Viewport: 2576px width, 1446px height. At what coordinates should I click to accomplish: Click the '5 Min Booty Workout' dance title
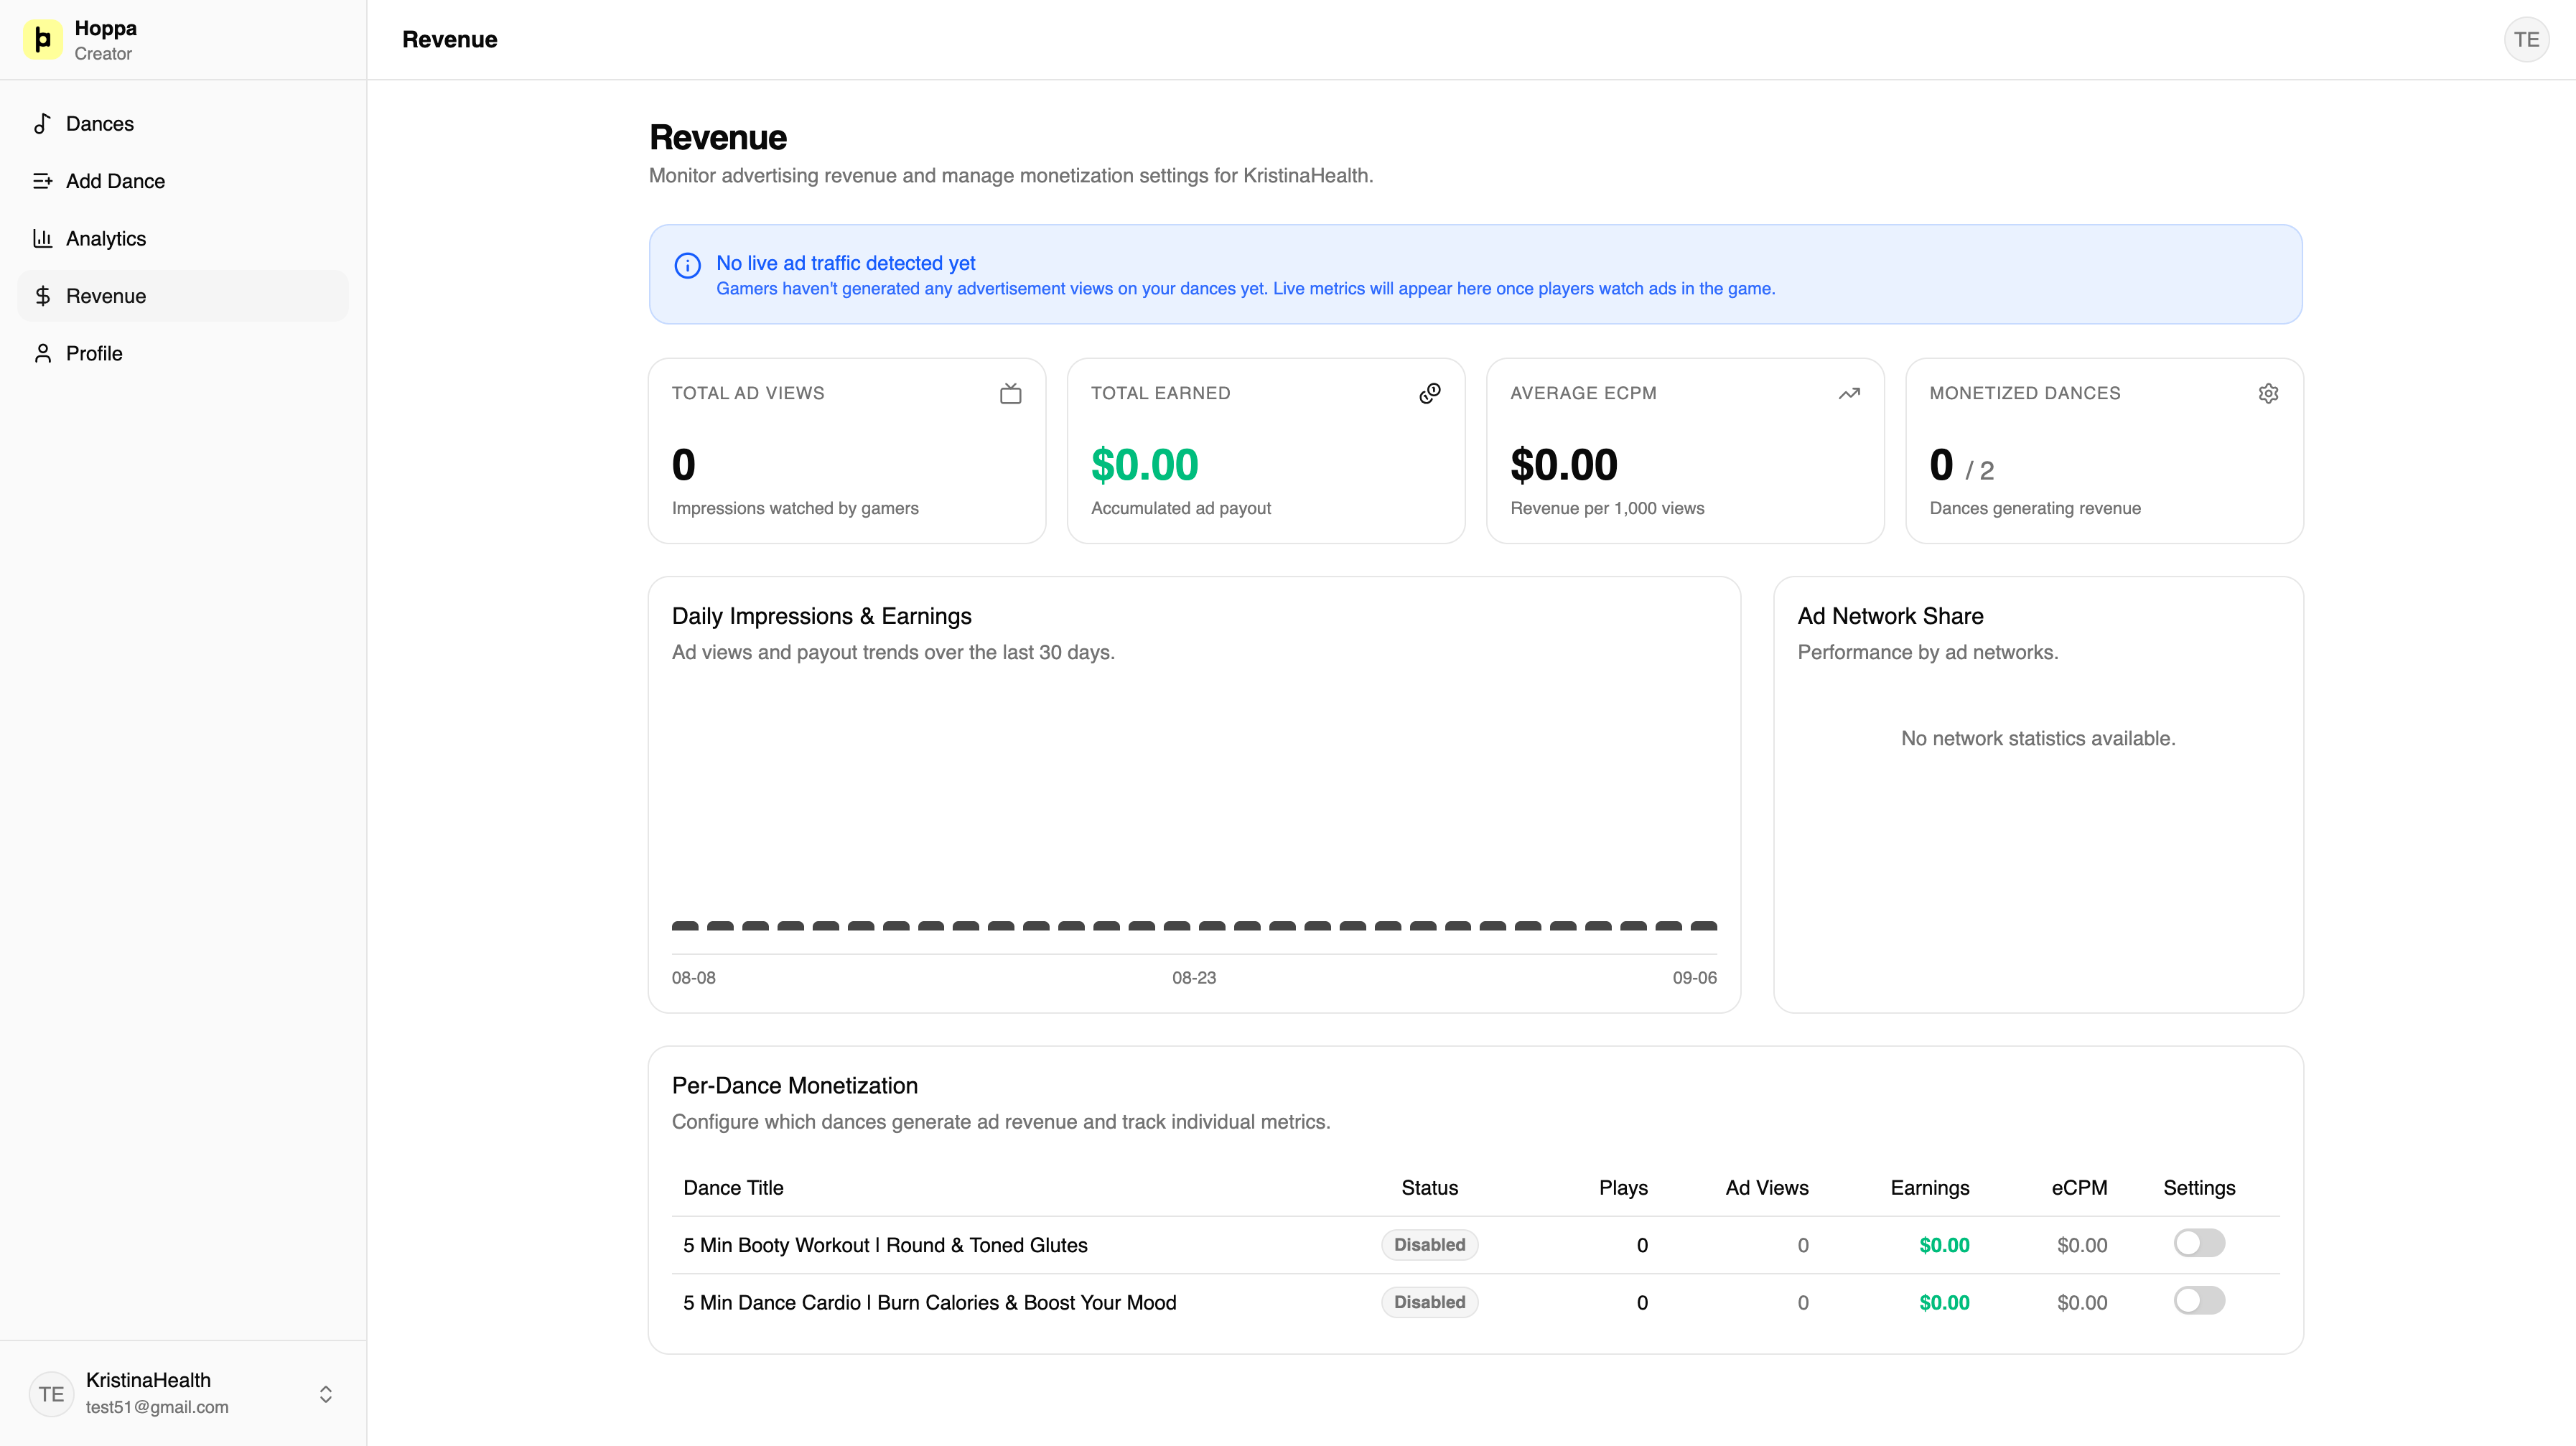click(x=885, y=1245)
